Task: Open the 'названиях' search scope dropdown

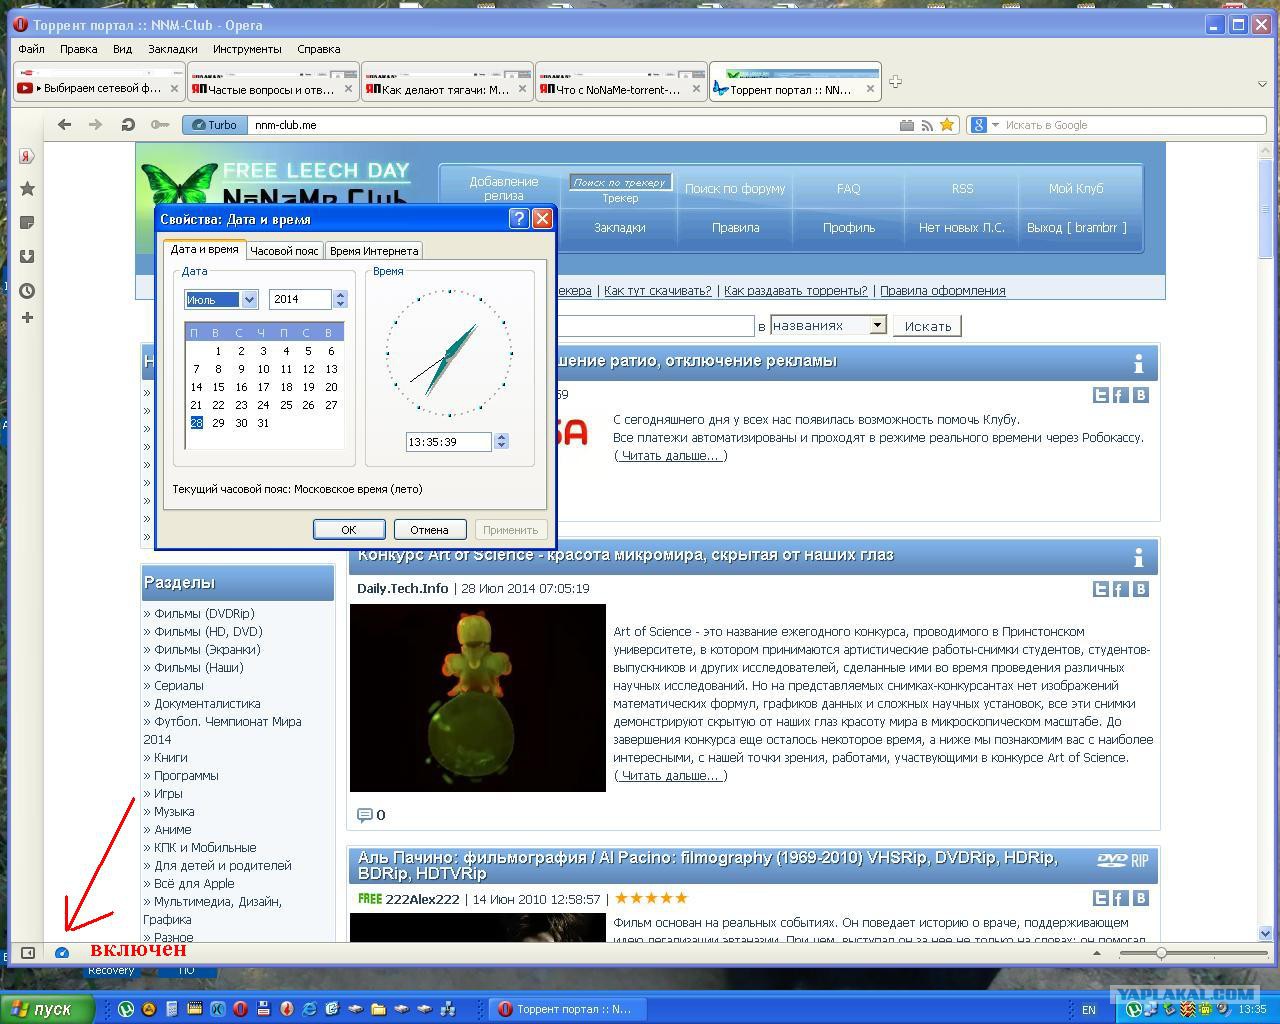Action: (x=829, y=325)
